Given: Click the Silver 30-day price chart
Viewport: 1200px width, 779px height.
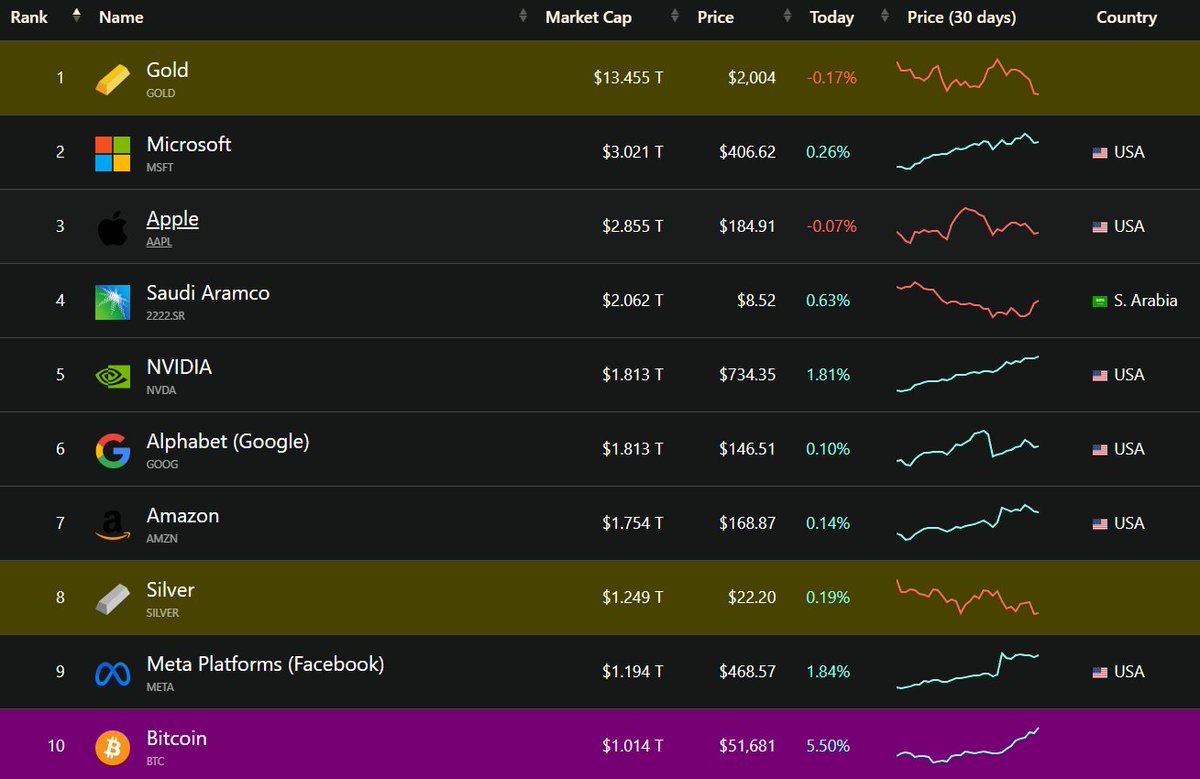Looking at the screenshot, I should (968, 597).
